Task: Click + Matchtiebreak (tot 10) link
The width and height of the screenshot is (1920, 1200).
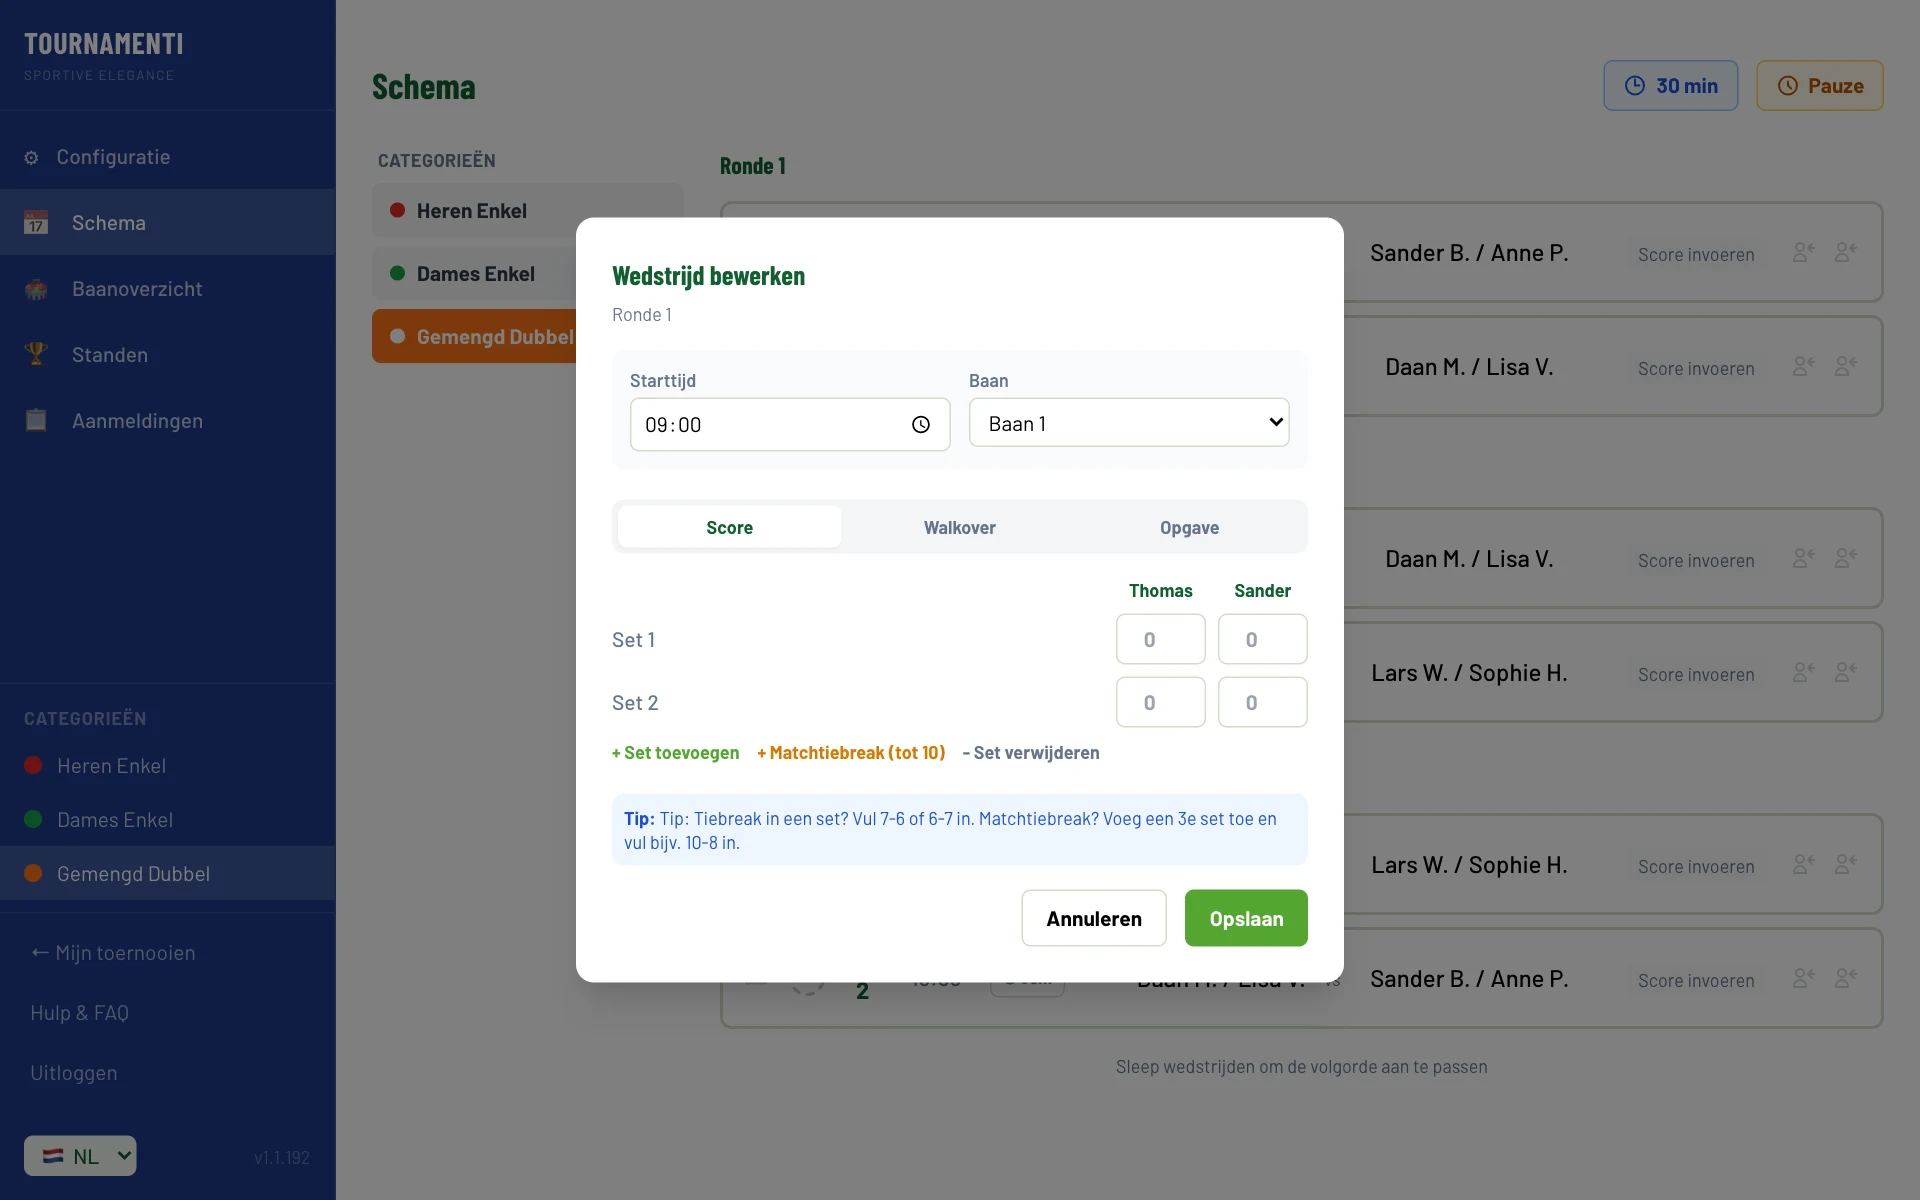Action: [851, 753]
